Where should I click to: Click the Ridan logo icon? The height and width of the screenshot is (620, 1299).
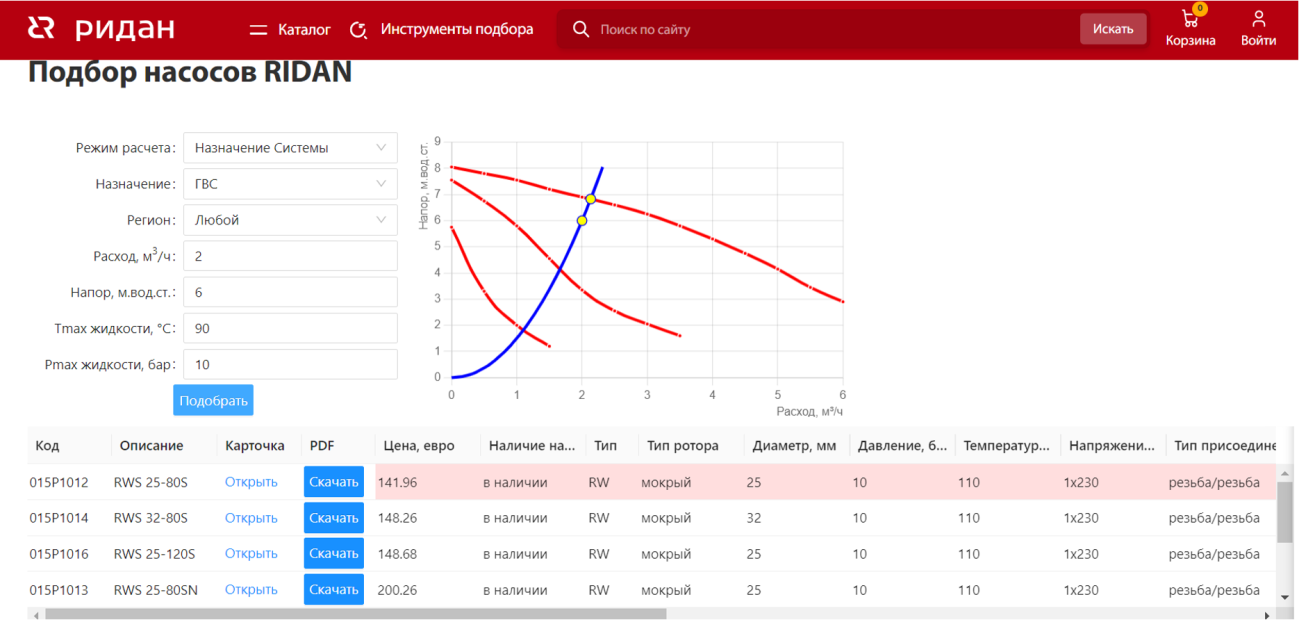click(x=41, y=28)
